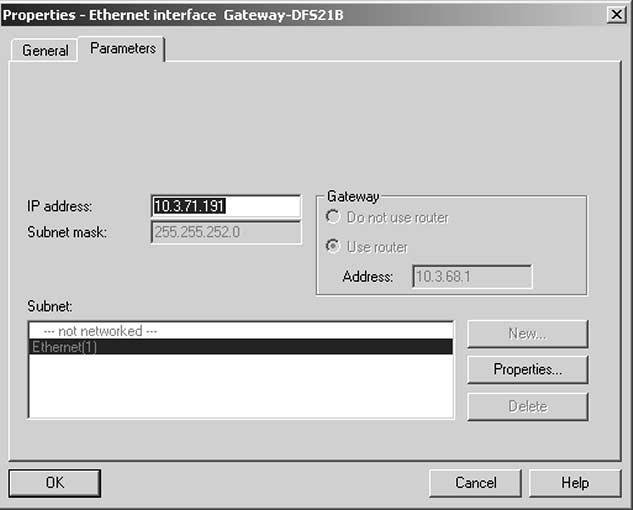This screenshot has height=510, width=633.
Task: Click the Subnet mask field 255.255.252.0
Action: pos(226,232)
